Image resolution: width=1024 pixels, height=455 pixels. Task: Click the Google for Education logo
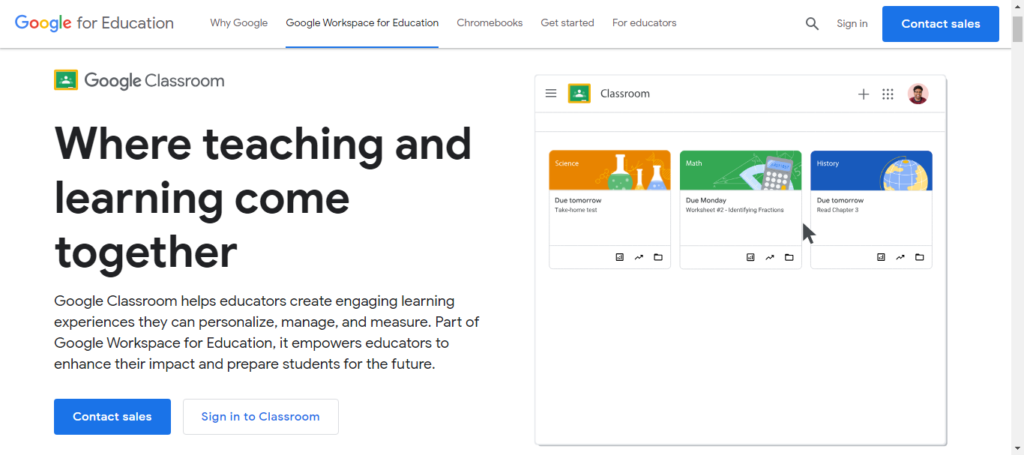tap(94, 24)
